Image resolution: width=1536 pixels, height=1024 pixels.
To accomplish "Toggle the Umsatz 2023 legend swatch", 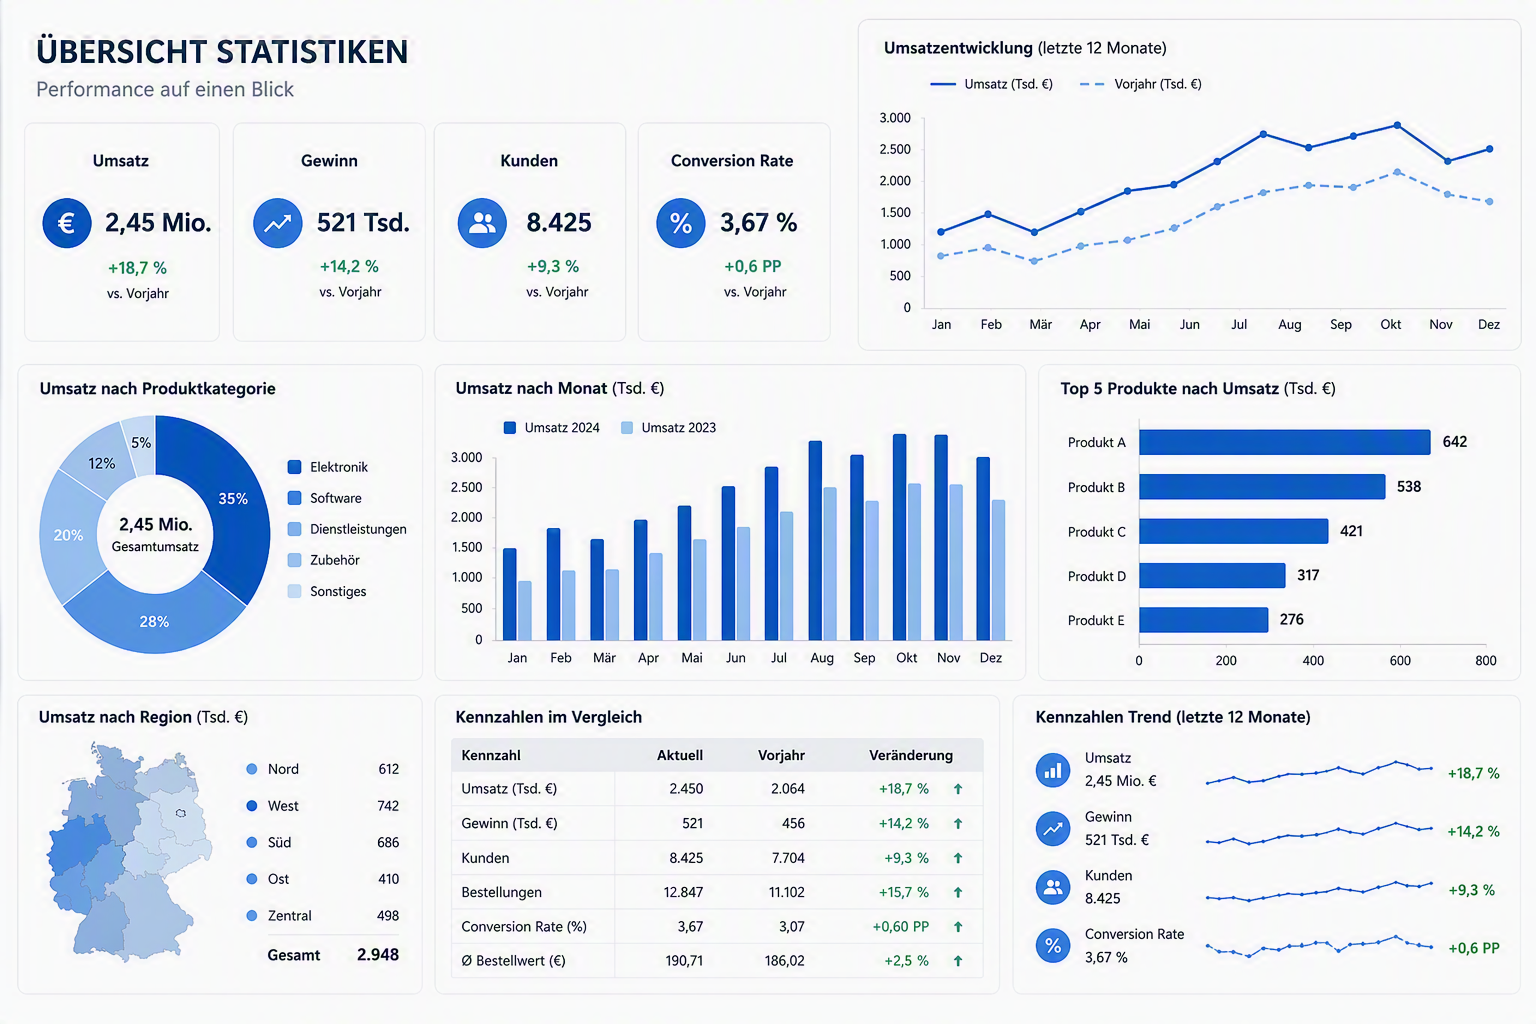I will tap(627, 428).
